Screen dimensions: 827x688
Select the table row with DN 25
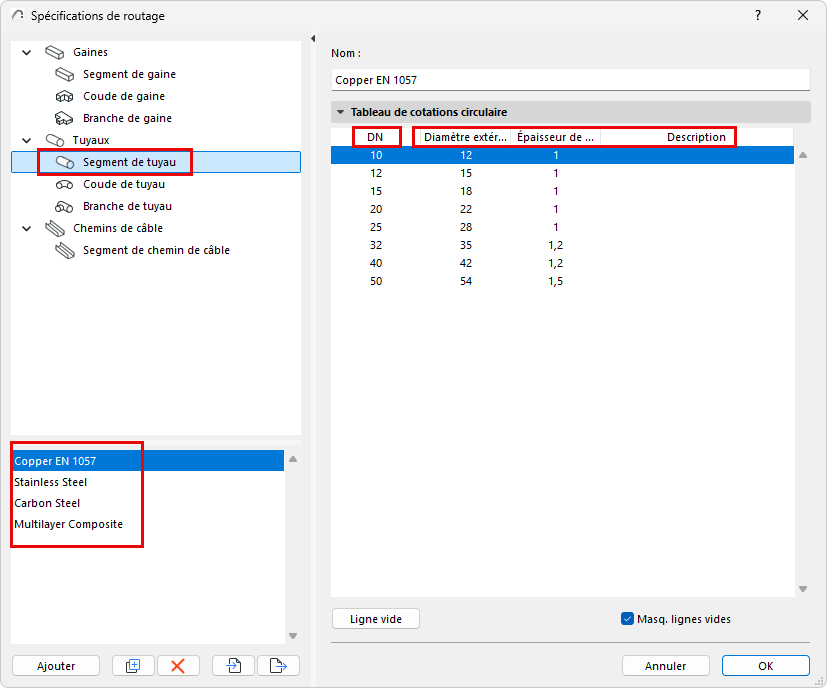coord(562,227)
